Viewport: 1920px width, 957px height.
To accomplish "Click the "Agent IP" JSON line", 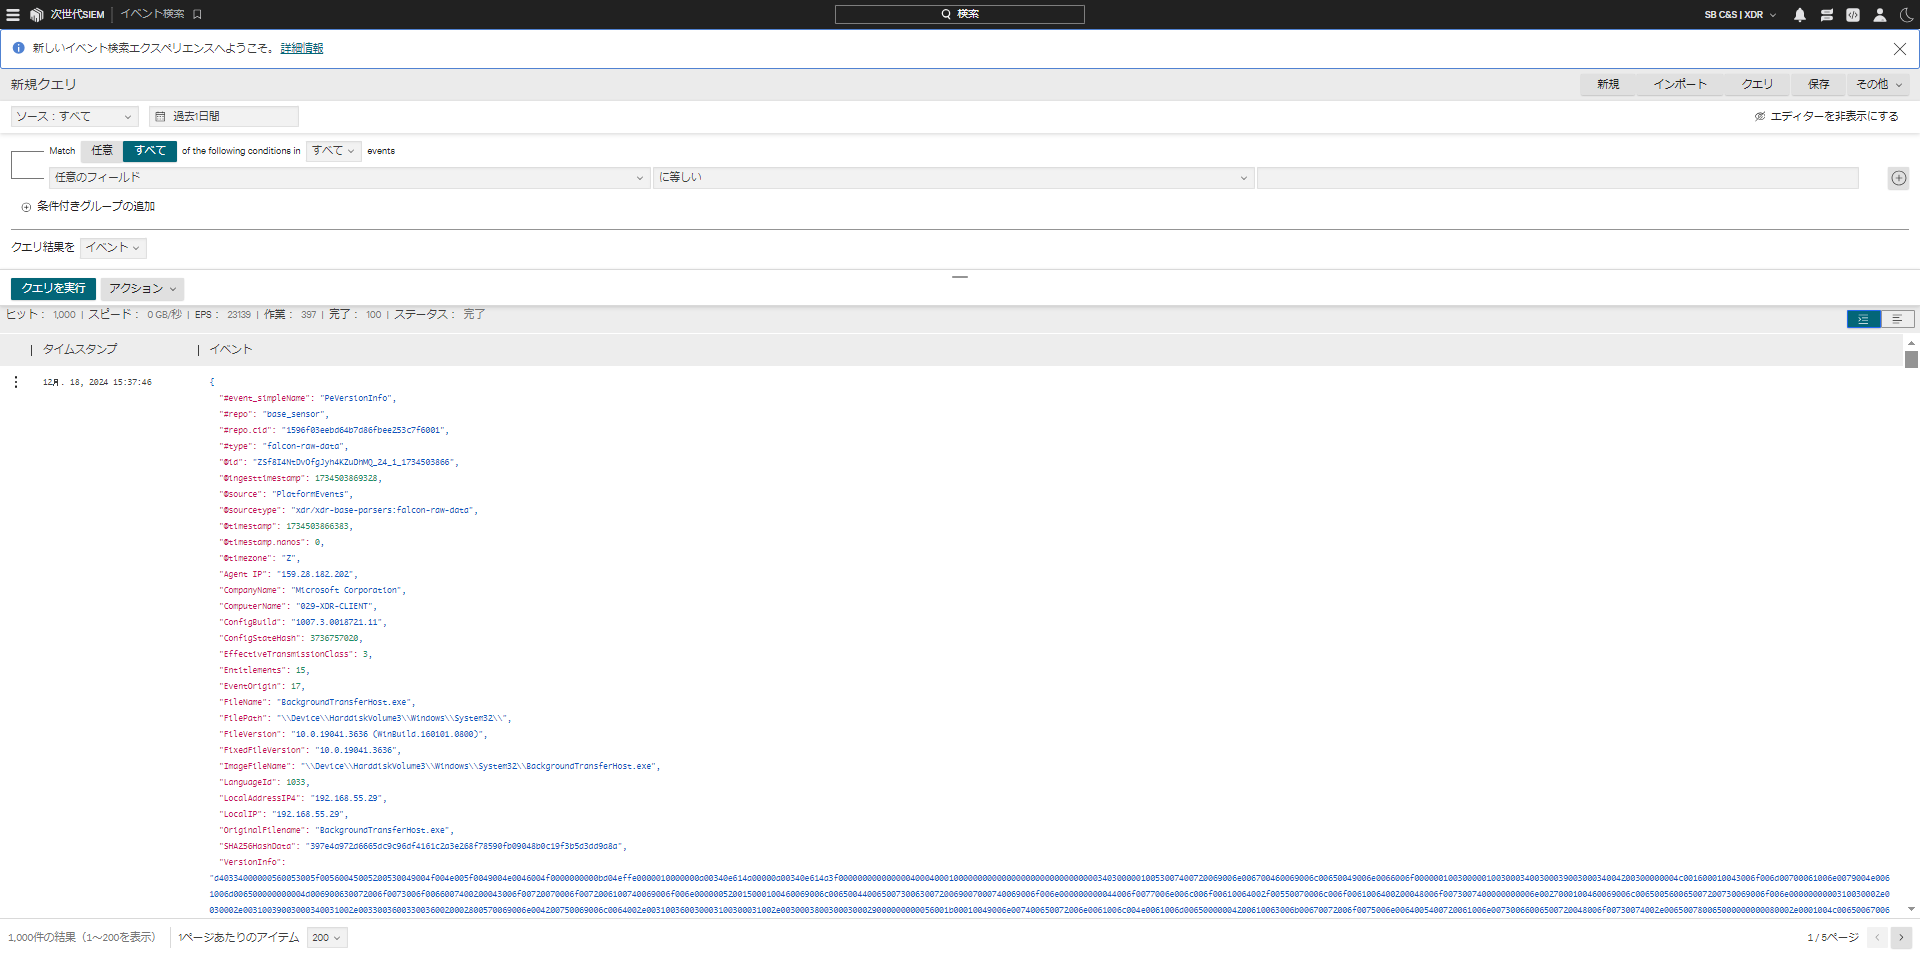I will (x=288, y=575).
